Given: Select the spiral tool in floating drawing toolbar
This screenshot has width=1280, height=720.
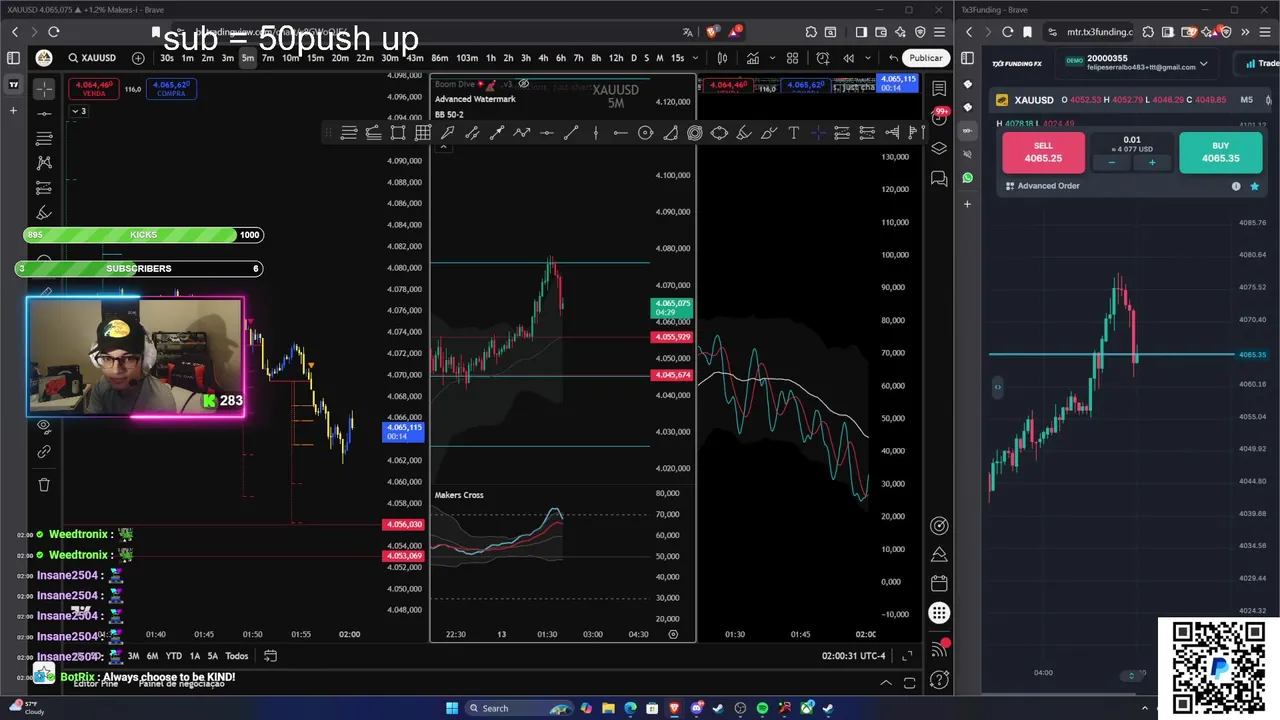Looking at the screenshot, I should click(x=695, y=133).
